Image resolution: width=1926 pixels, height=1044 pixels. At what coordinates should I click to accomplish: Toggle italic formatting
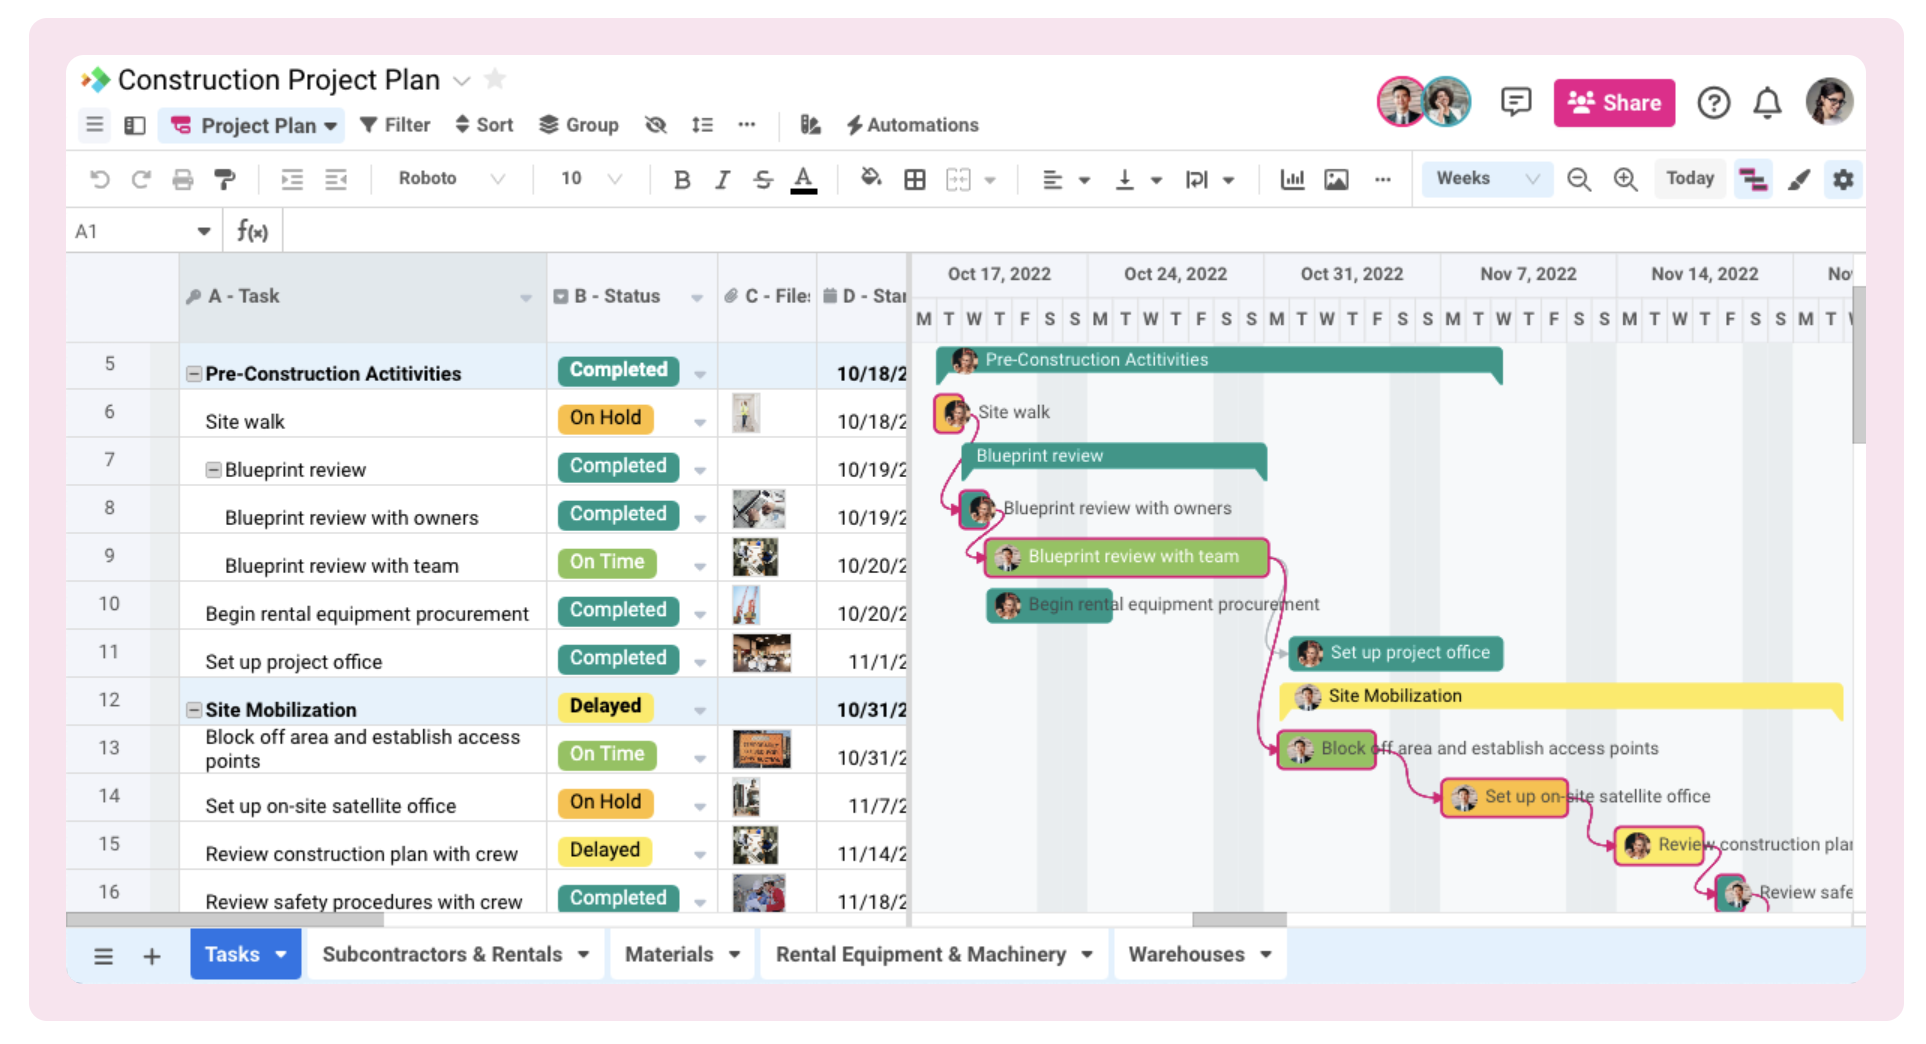coord(722,179)
